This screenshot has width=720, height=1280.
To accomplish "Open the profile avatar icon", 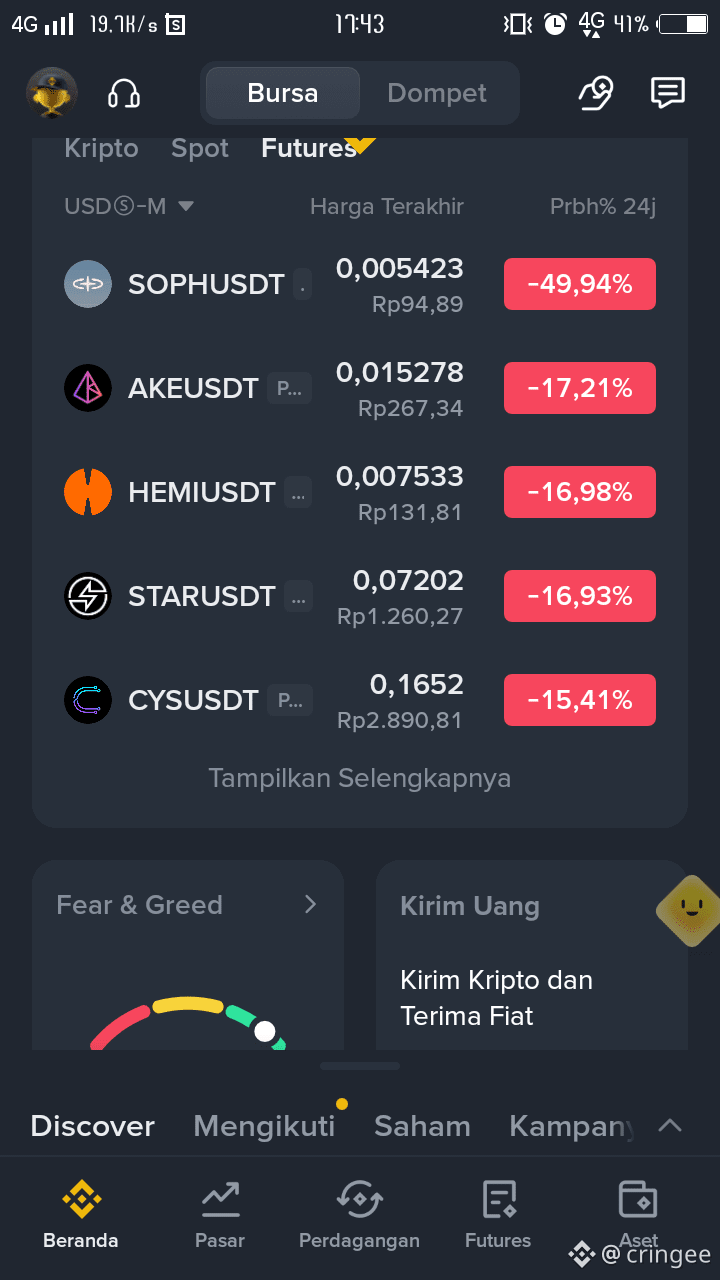I will [51, 93].
